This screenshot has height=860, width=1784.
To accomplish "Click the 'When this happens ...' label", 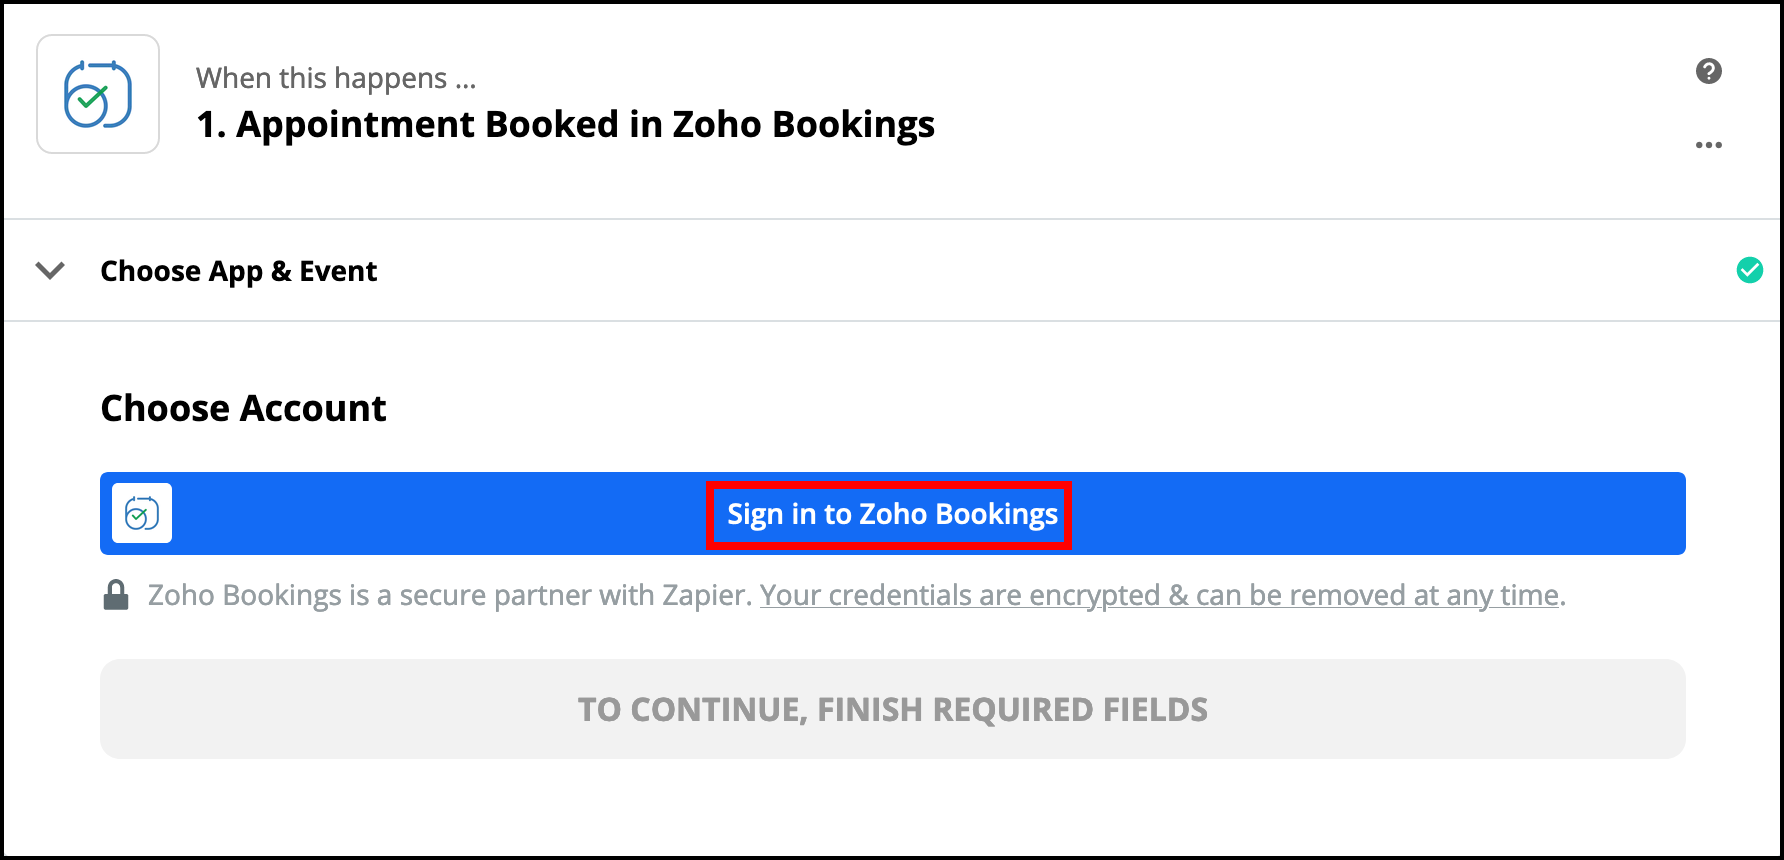I will pyautogui.click(x=322, y=78).
